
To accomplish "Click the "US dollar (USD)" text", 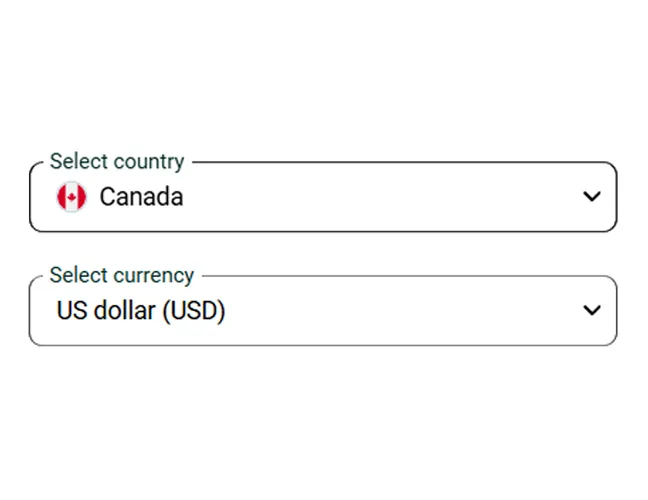I will (x=141, y=311).
